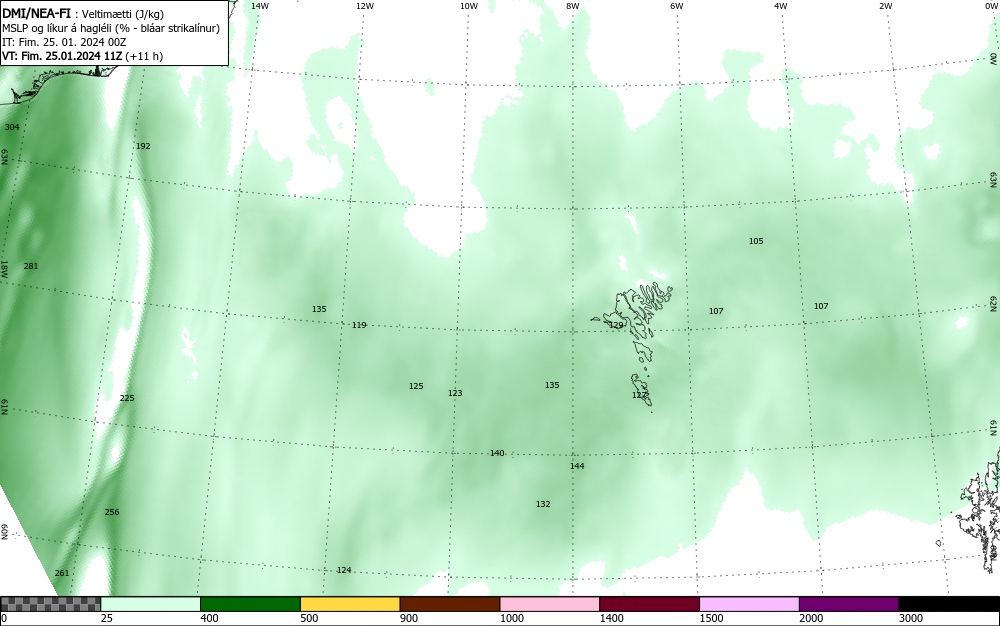Click the checkered gray 0–25 legend swatch
The height and width of the screenshot is (626, 1000).
[50, 604]
